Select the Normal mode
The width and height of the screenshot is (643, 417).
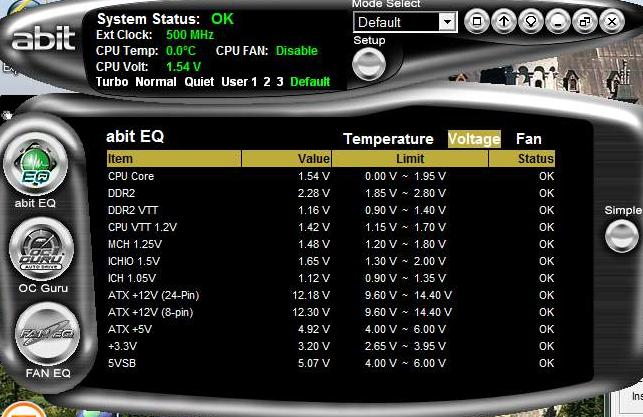tap(156, 82)
